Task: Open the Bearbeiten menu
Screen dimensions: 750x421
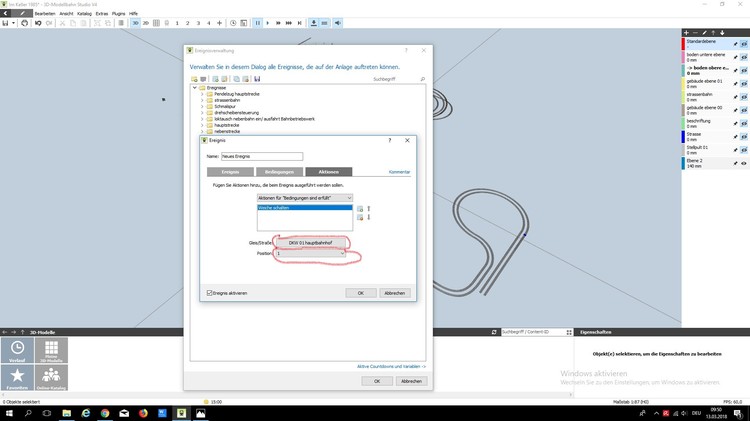Action: coord(45,13)
